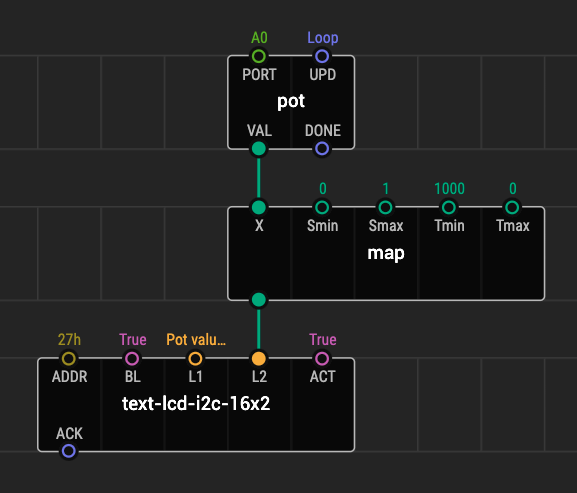Select the text-lcd-i2c-16x2 node label

[x=196, y=404]
